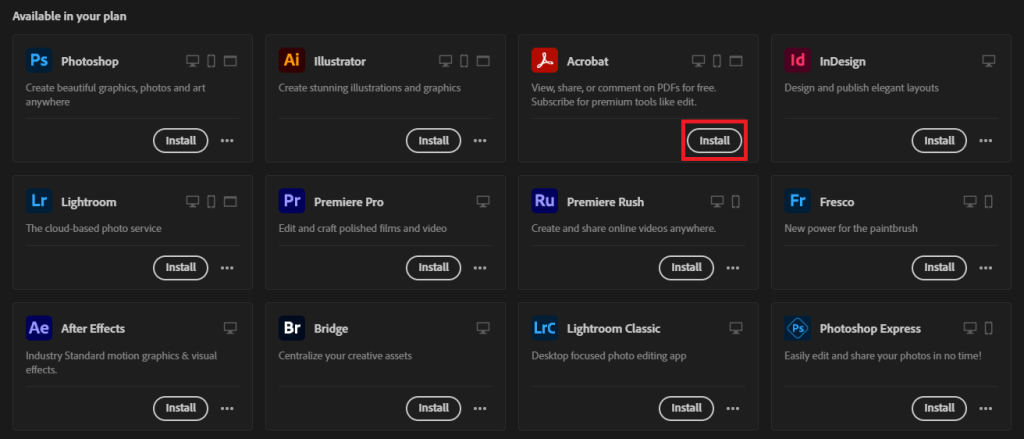Open more options for Illustrator
This screenshot has height=439, width=1024.
(480, 141)
